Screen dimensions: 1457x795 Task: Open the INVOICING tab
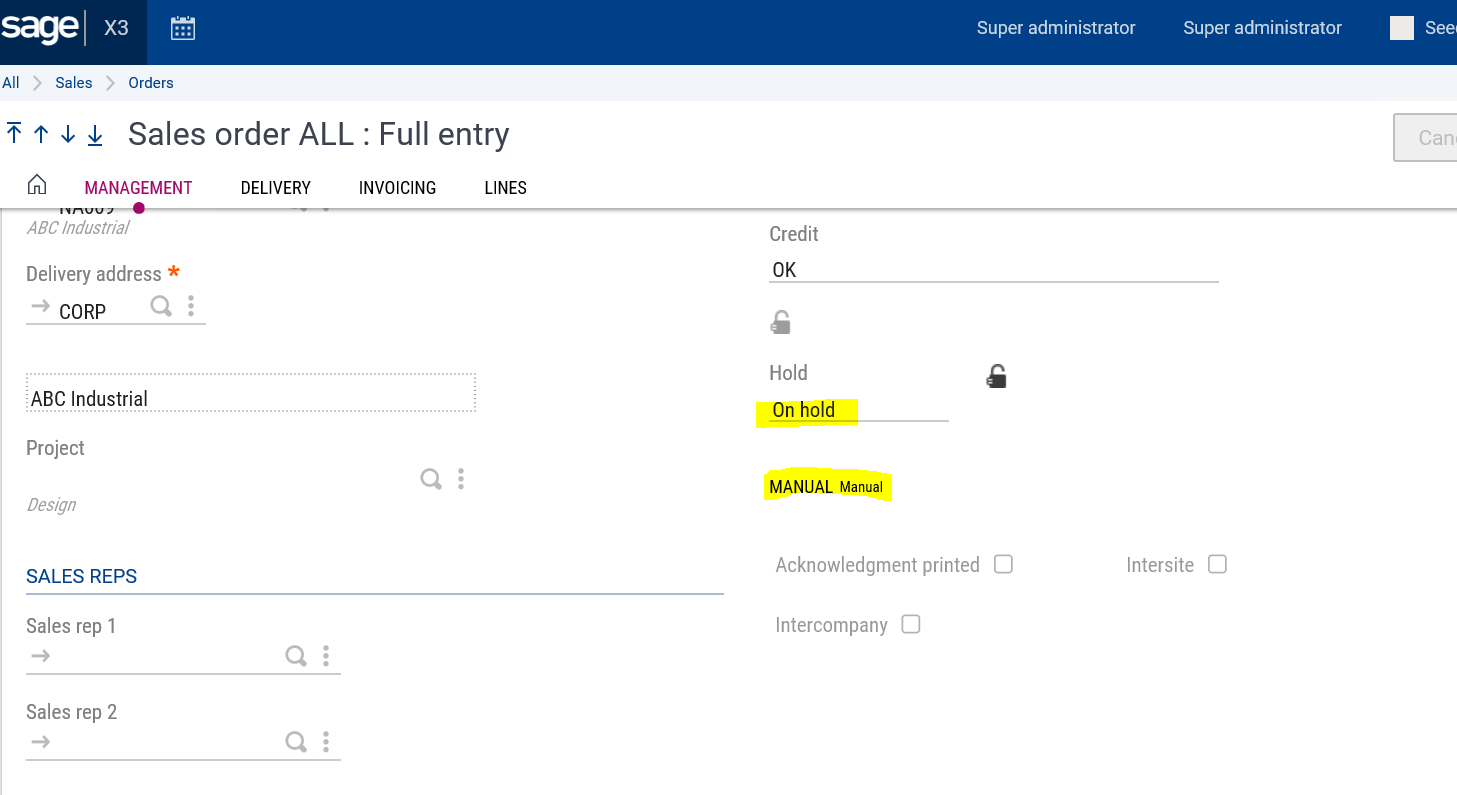[x=397, y=188]
